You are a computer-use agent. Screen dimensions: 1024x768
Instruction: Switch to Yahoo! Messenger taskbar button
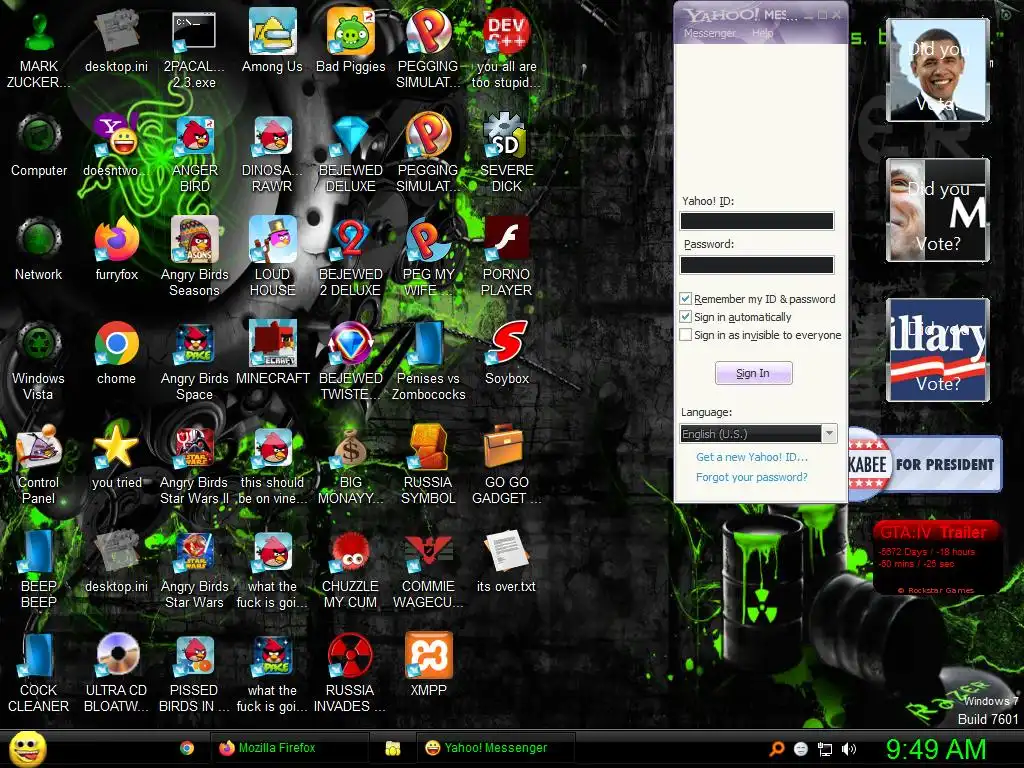click(495, 748)
